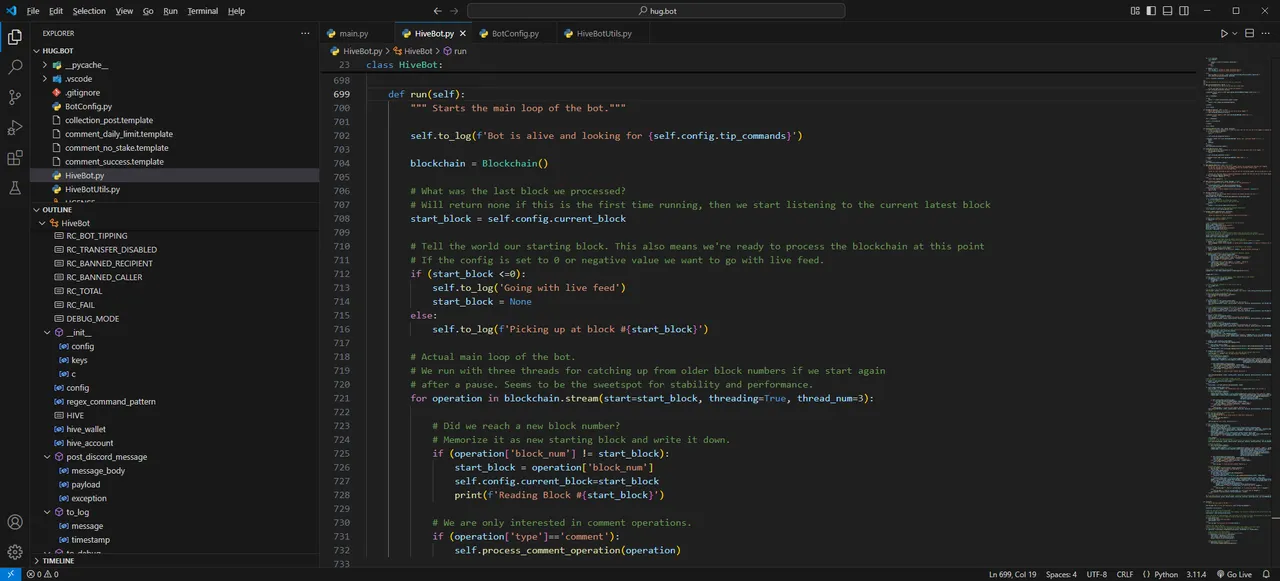Open the Go menu

click(148, 11)
